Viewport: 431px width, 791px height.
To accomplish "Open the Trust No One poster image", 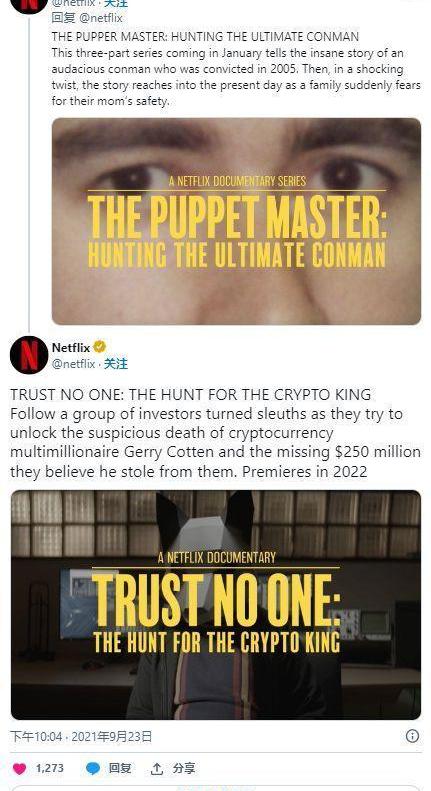I will coord(216,605).
